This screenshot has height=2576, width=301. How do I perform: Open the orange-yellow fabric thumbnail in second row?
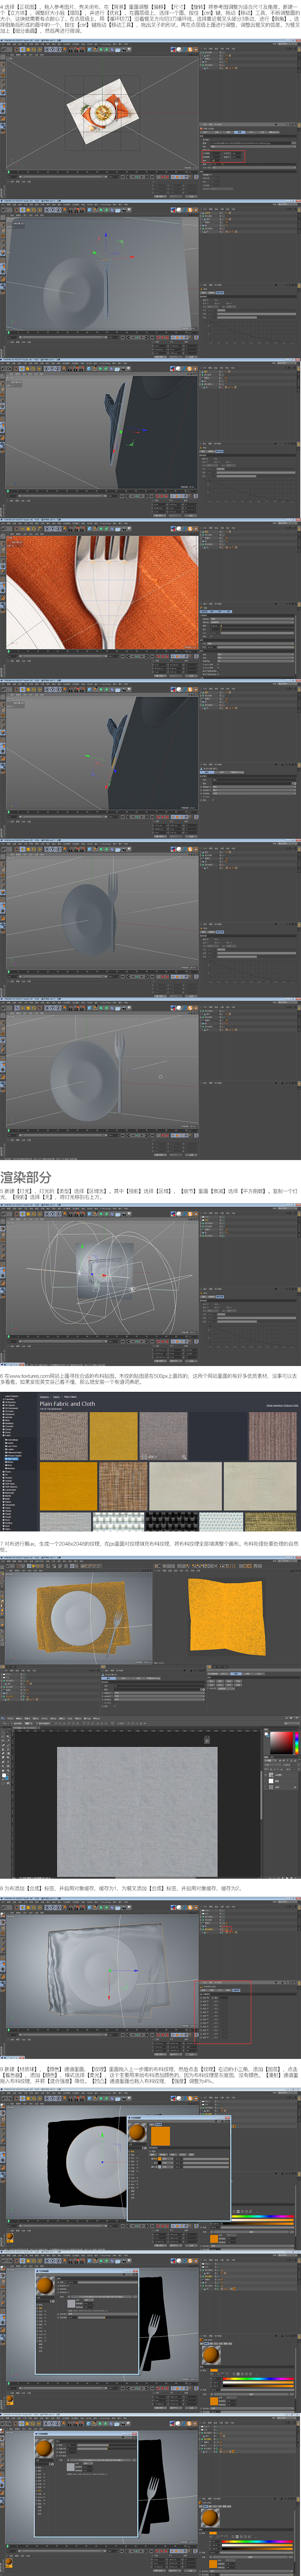coord(68,1486)
